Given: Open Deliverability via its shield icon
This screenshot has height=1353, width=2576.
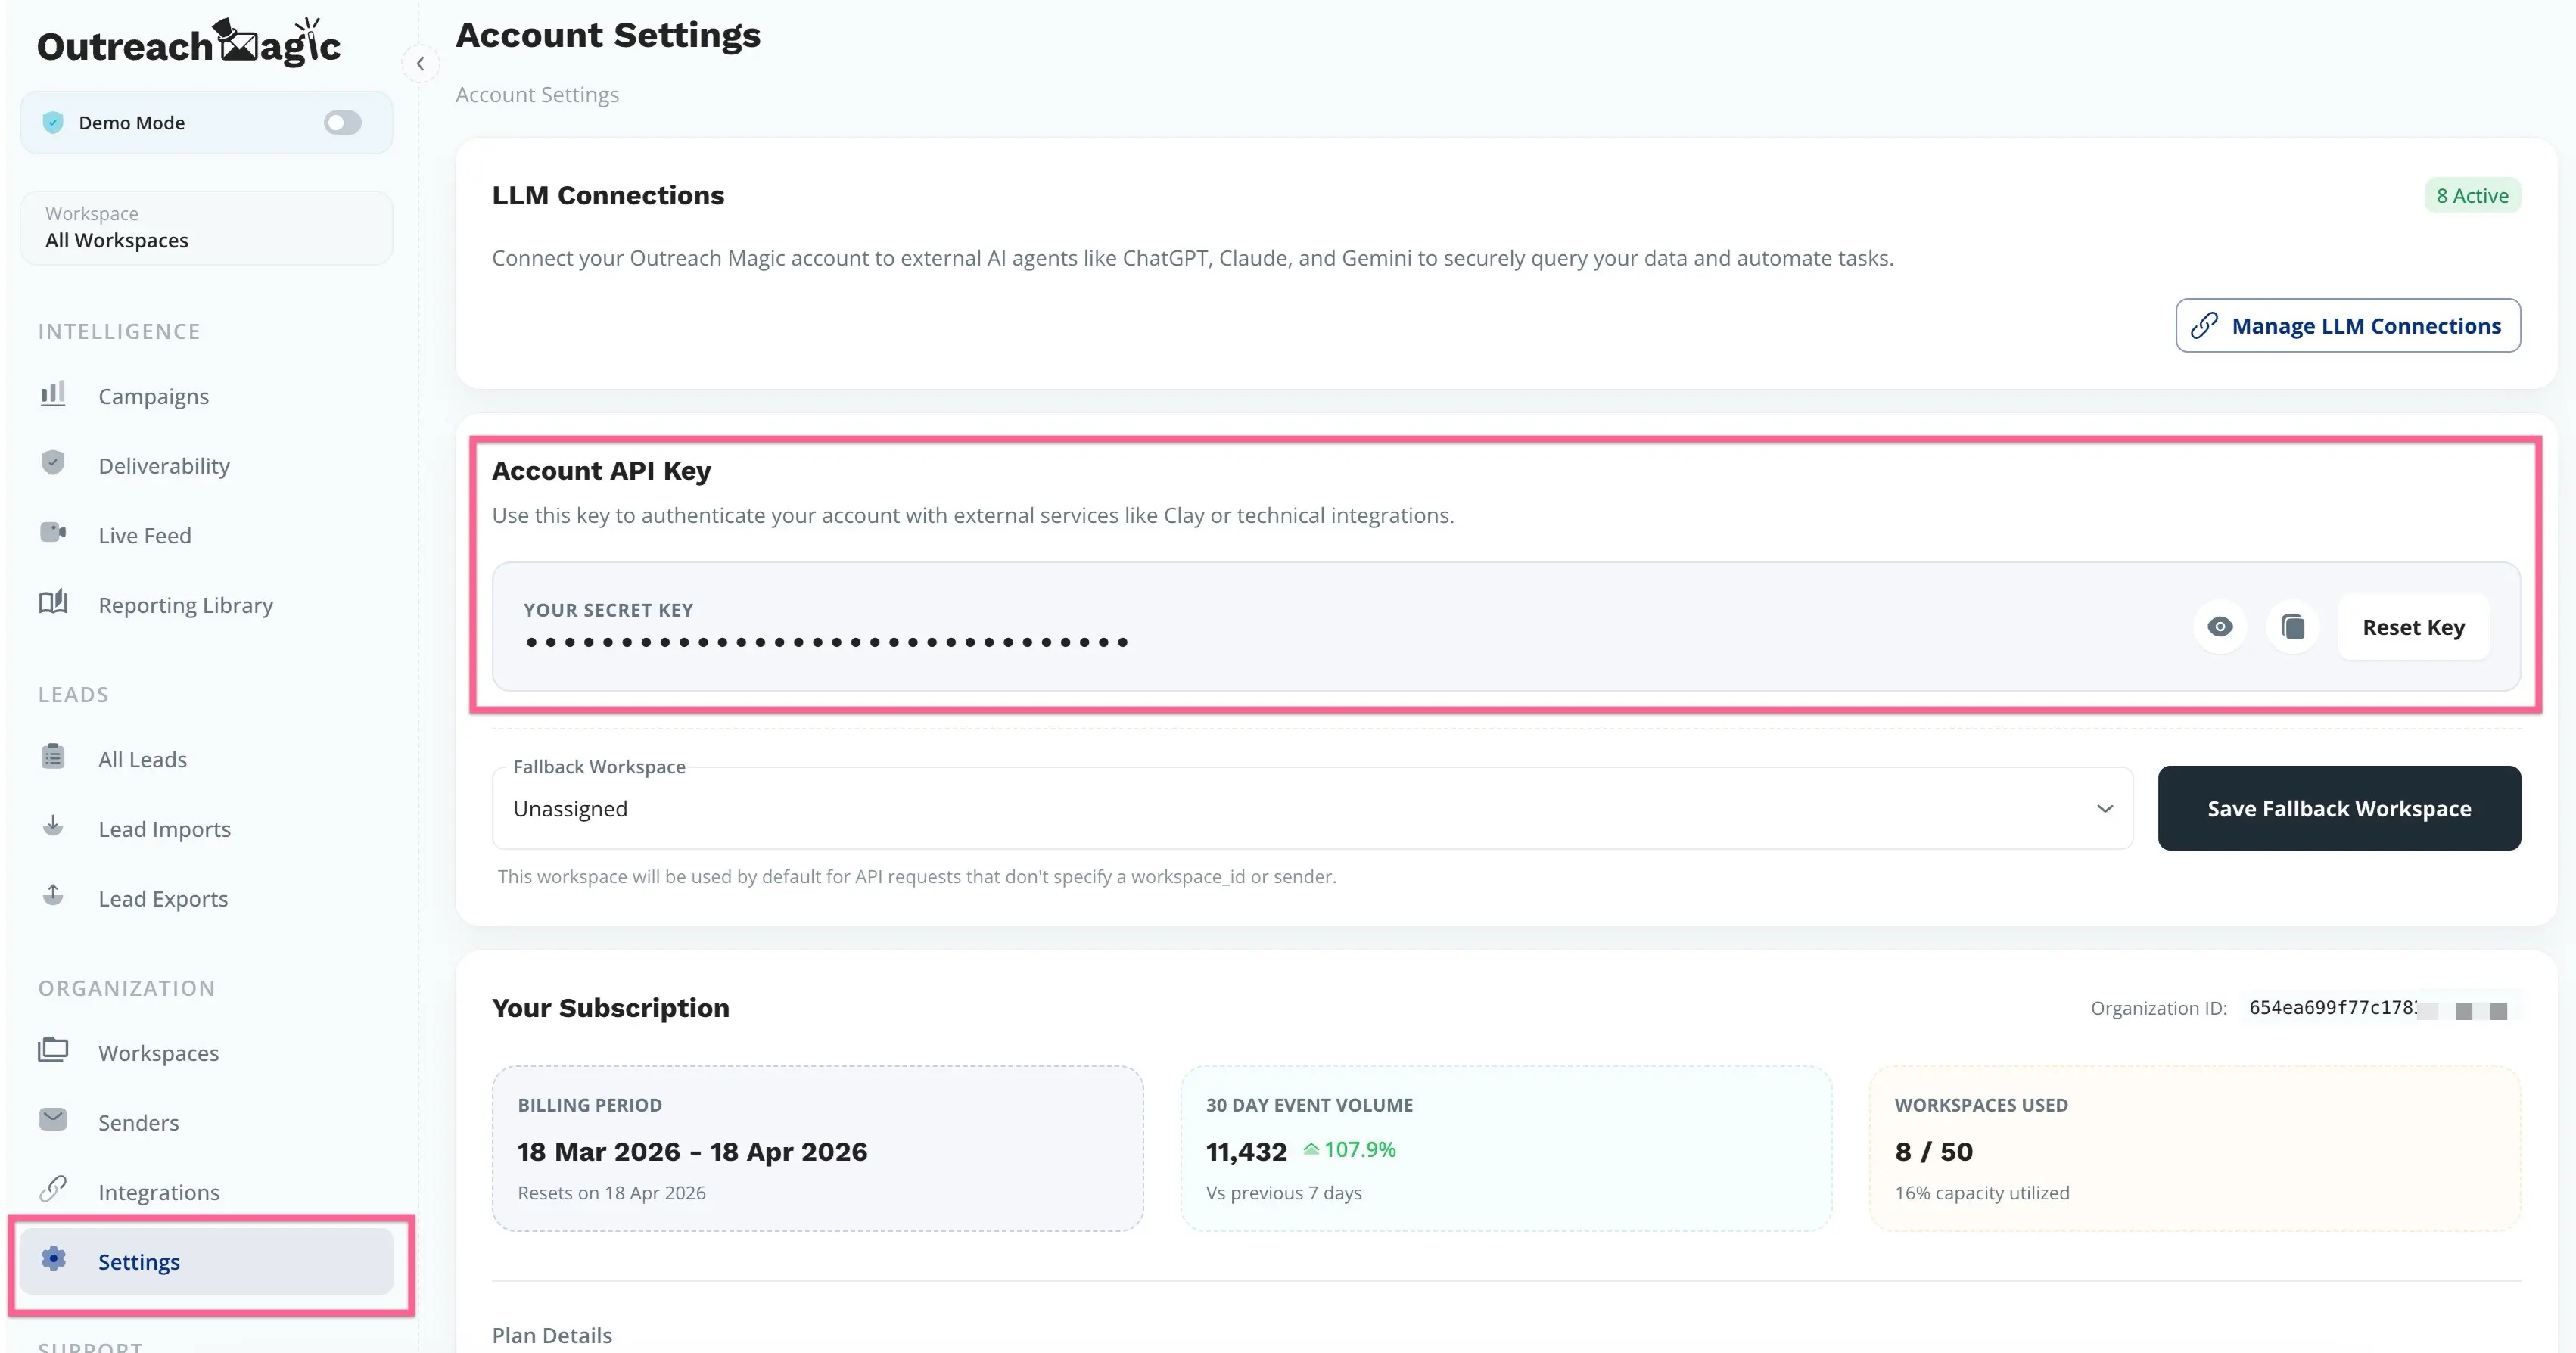Looking at the screenshot, I should tap(53, 463).
